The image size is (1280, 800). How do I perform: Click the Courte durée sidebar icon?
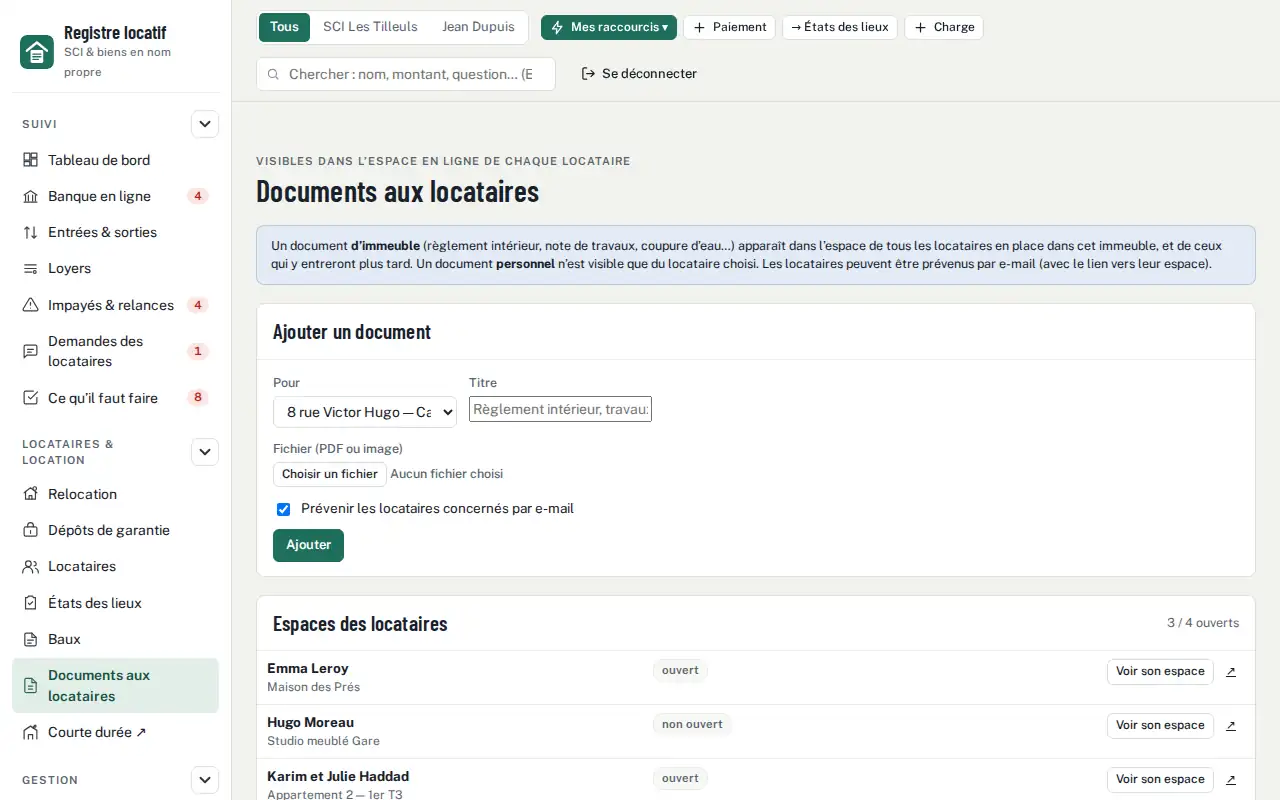pyautogui.click(x=30, y=732)
